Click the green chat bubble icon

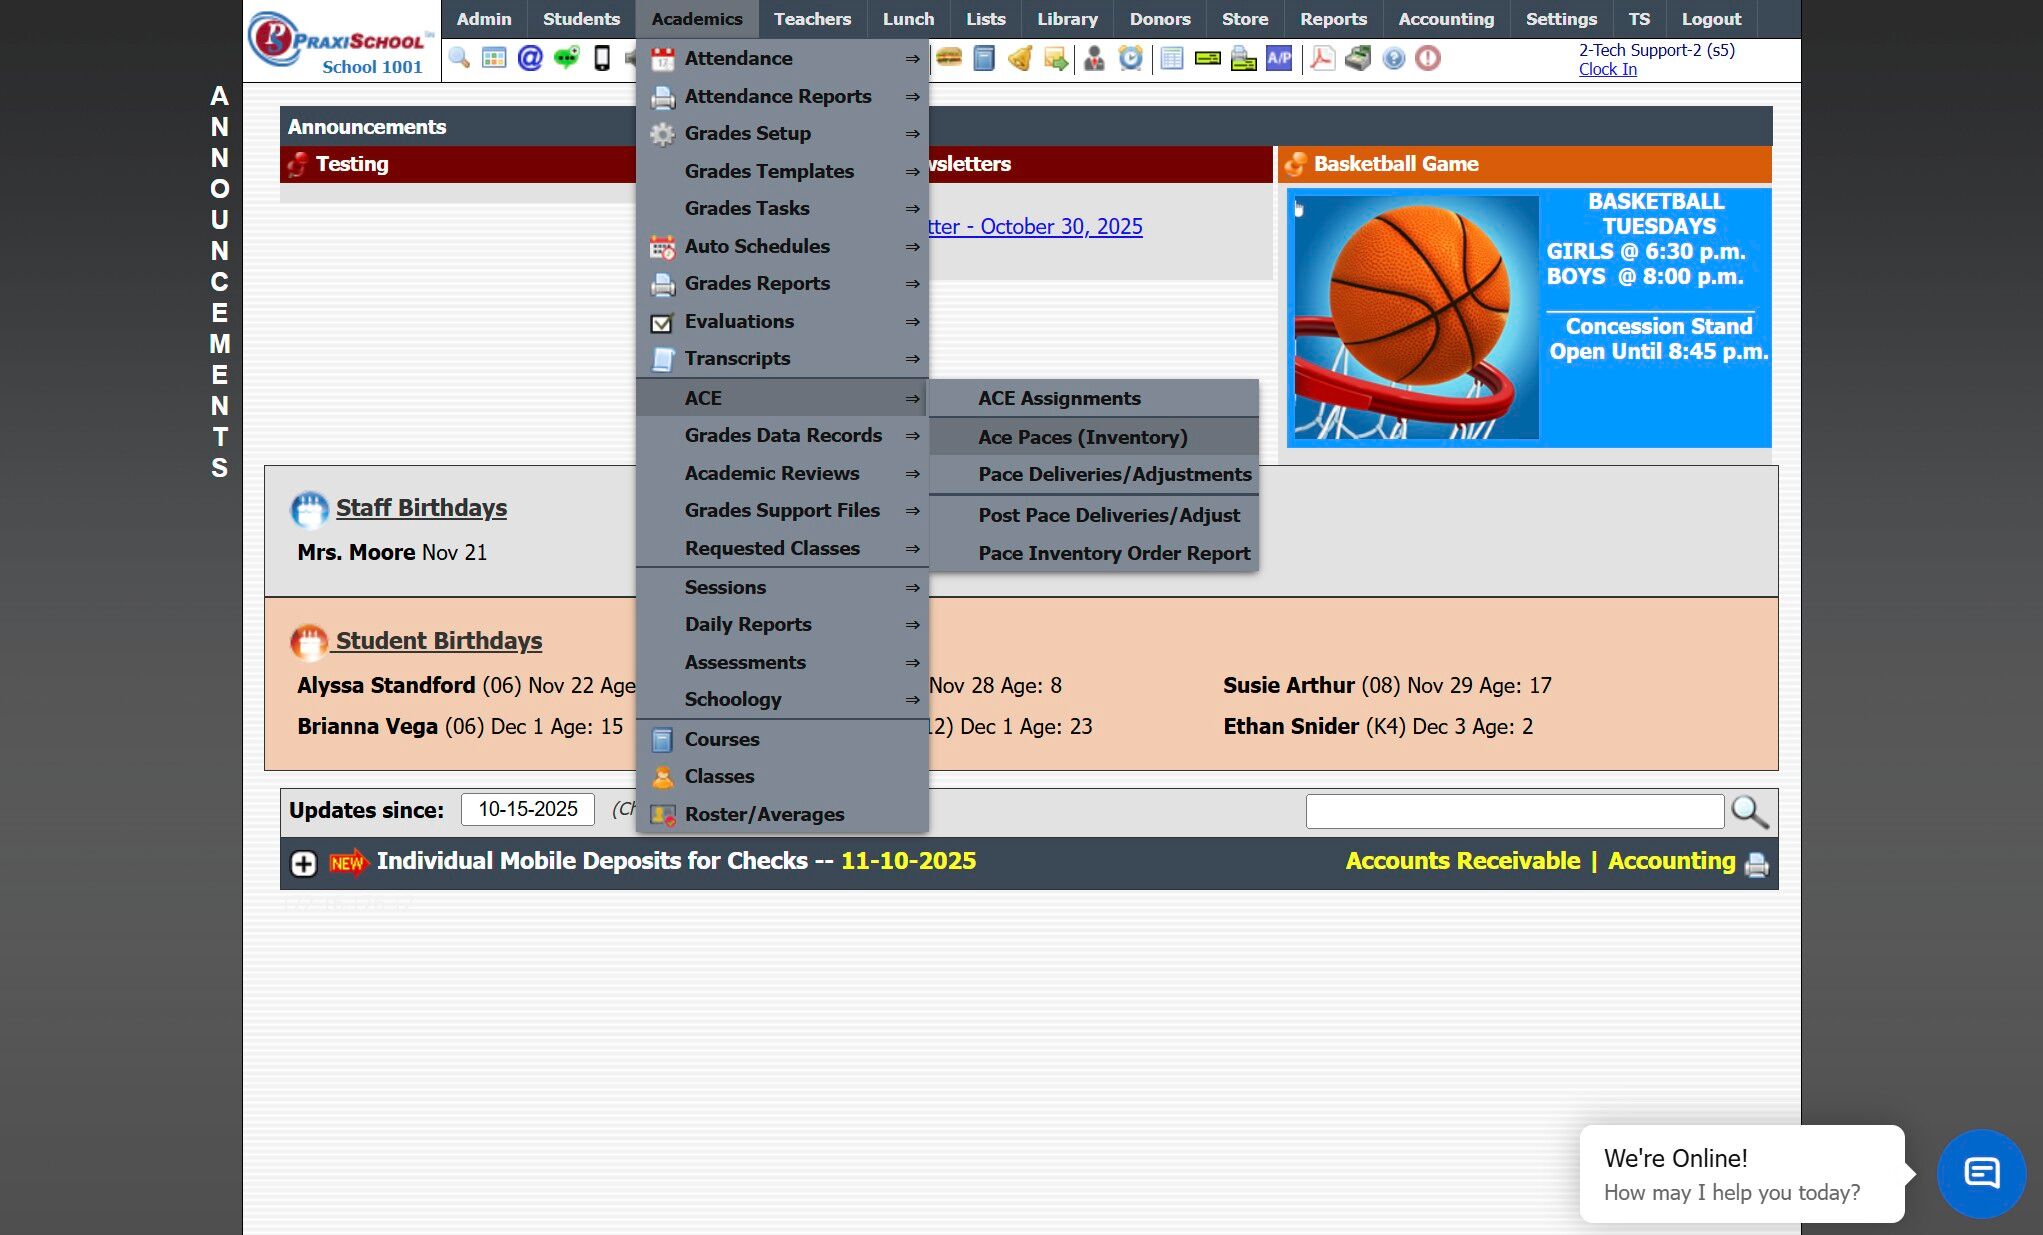pyautogui.click(x=566, y=58)
